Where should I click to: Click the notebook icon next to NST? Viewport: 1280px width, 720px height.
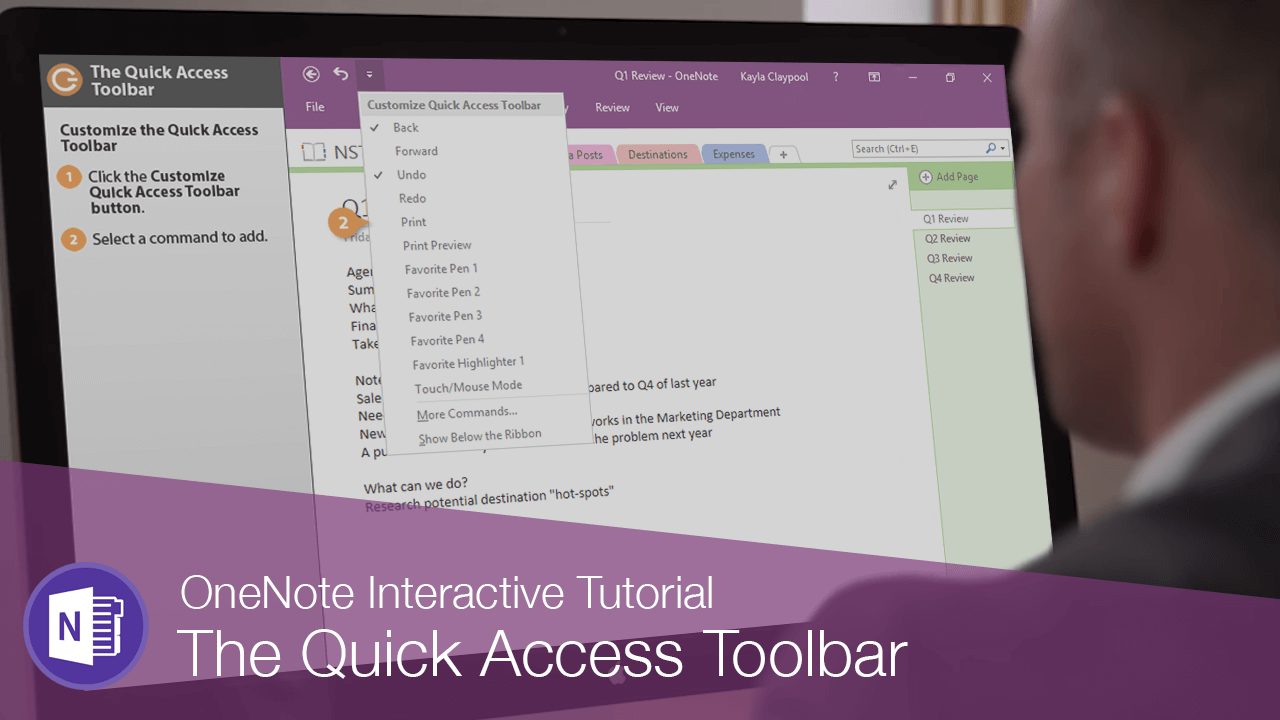(x=315, y=152)
